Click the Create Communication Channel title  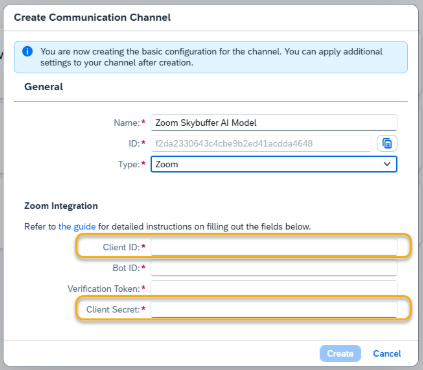point(92,17)
